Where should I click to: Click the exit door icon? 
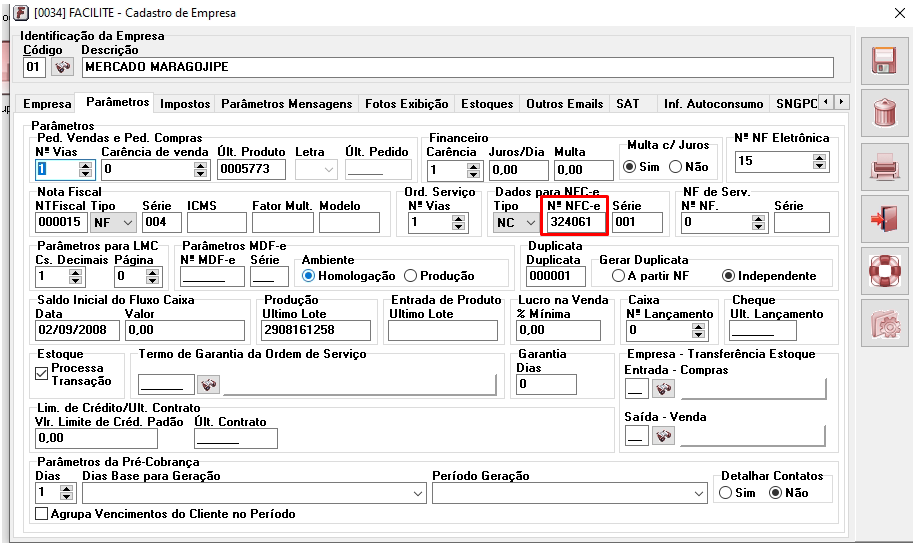(884, 218)
